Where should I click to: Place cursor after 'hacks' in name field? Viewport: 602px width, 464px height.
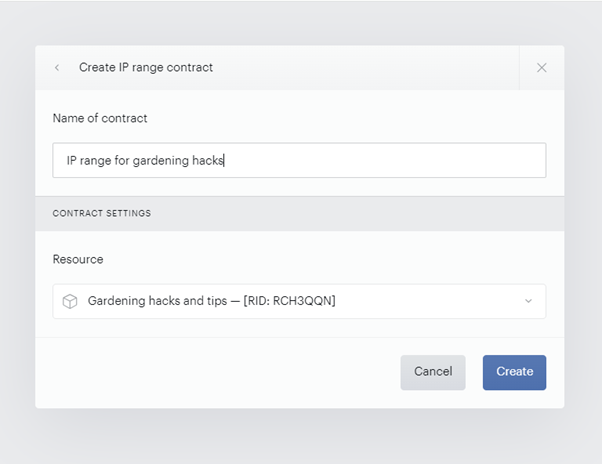click(x=224, y=160)
